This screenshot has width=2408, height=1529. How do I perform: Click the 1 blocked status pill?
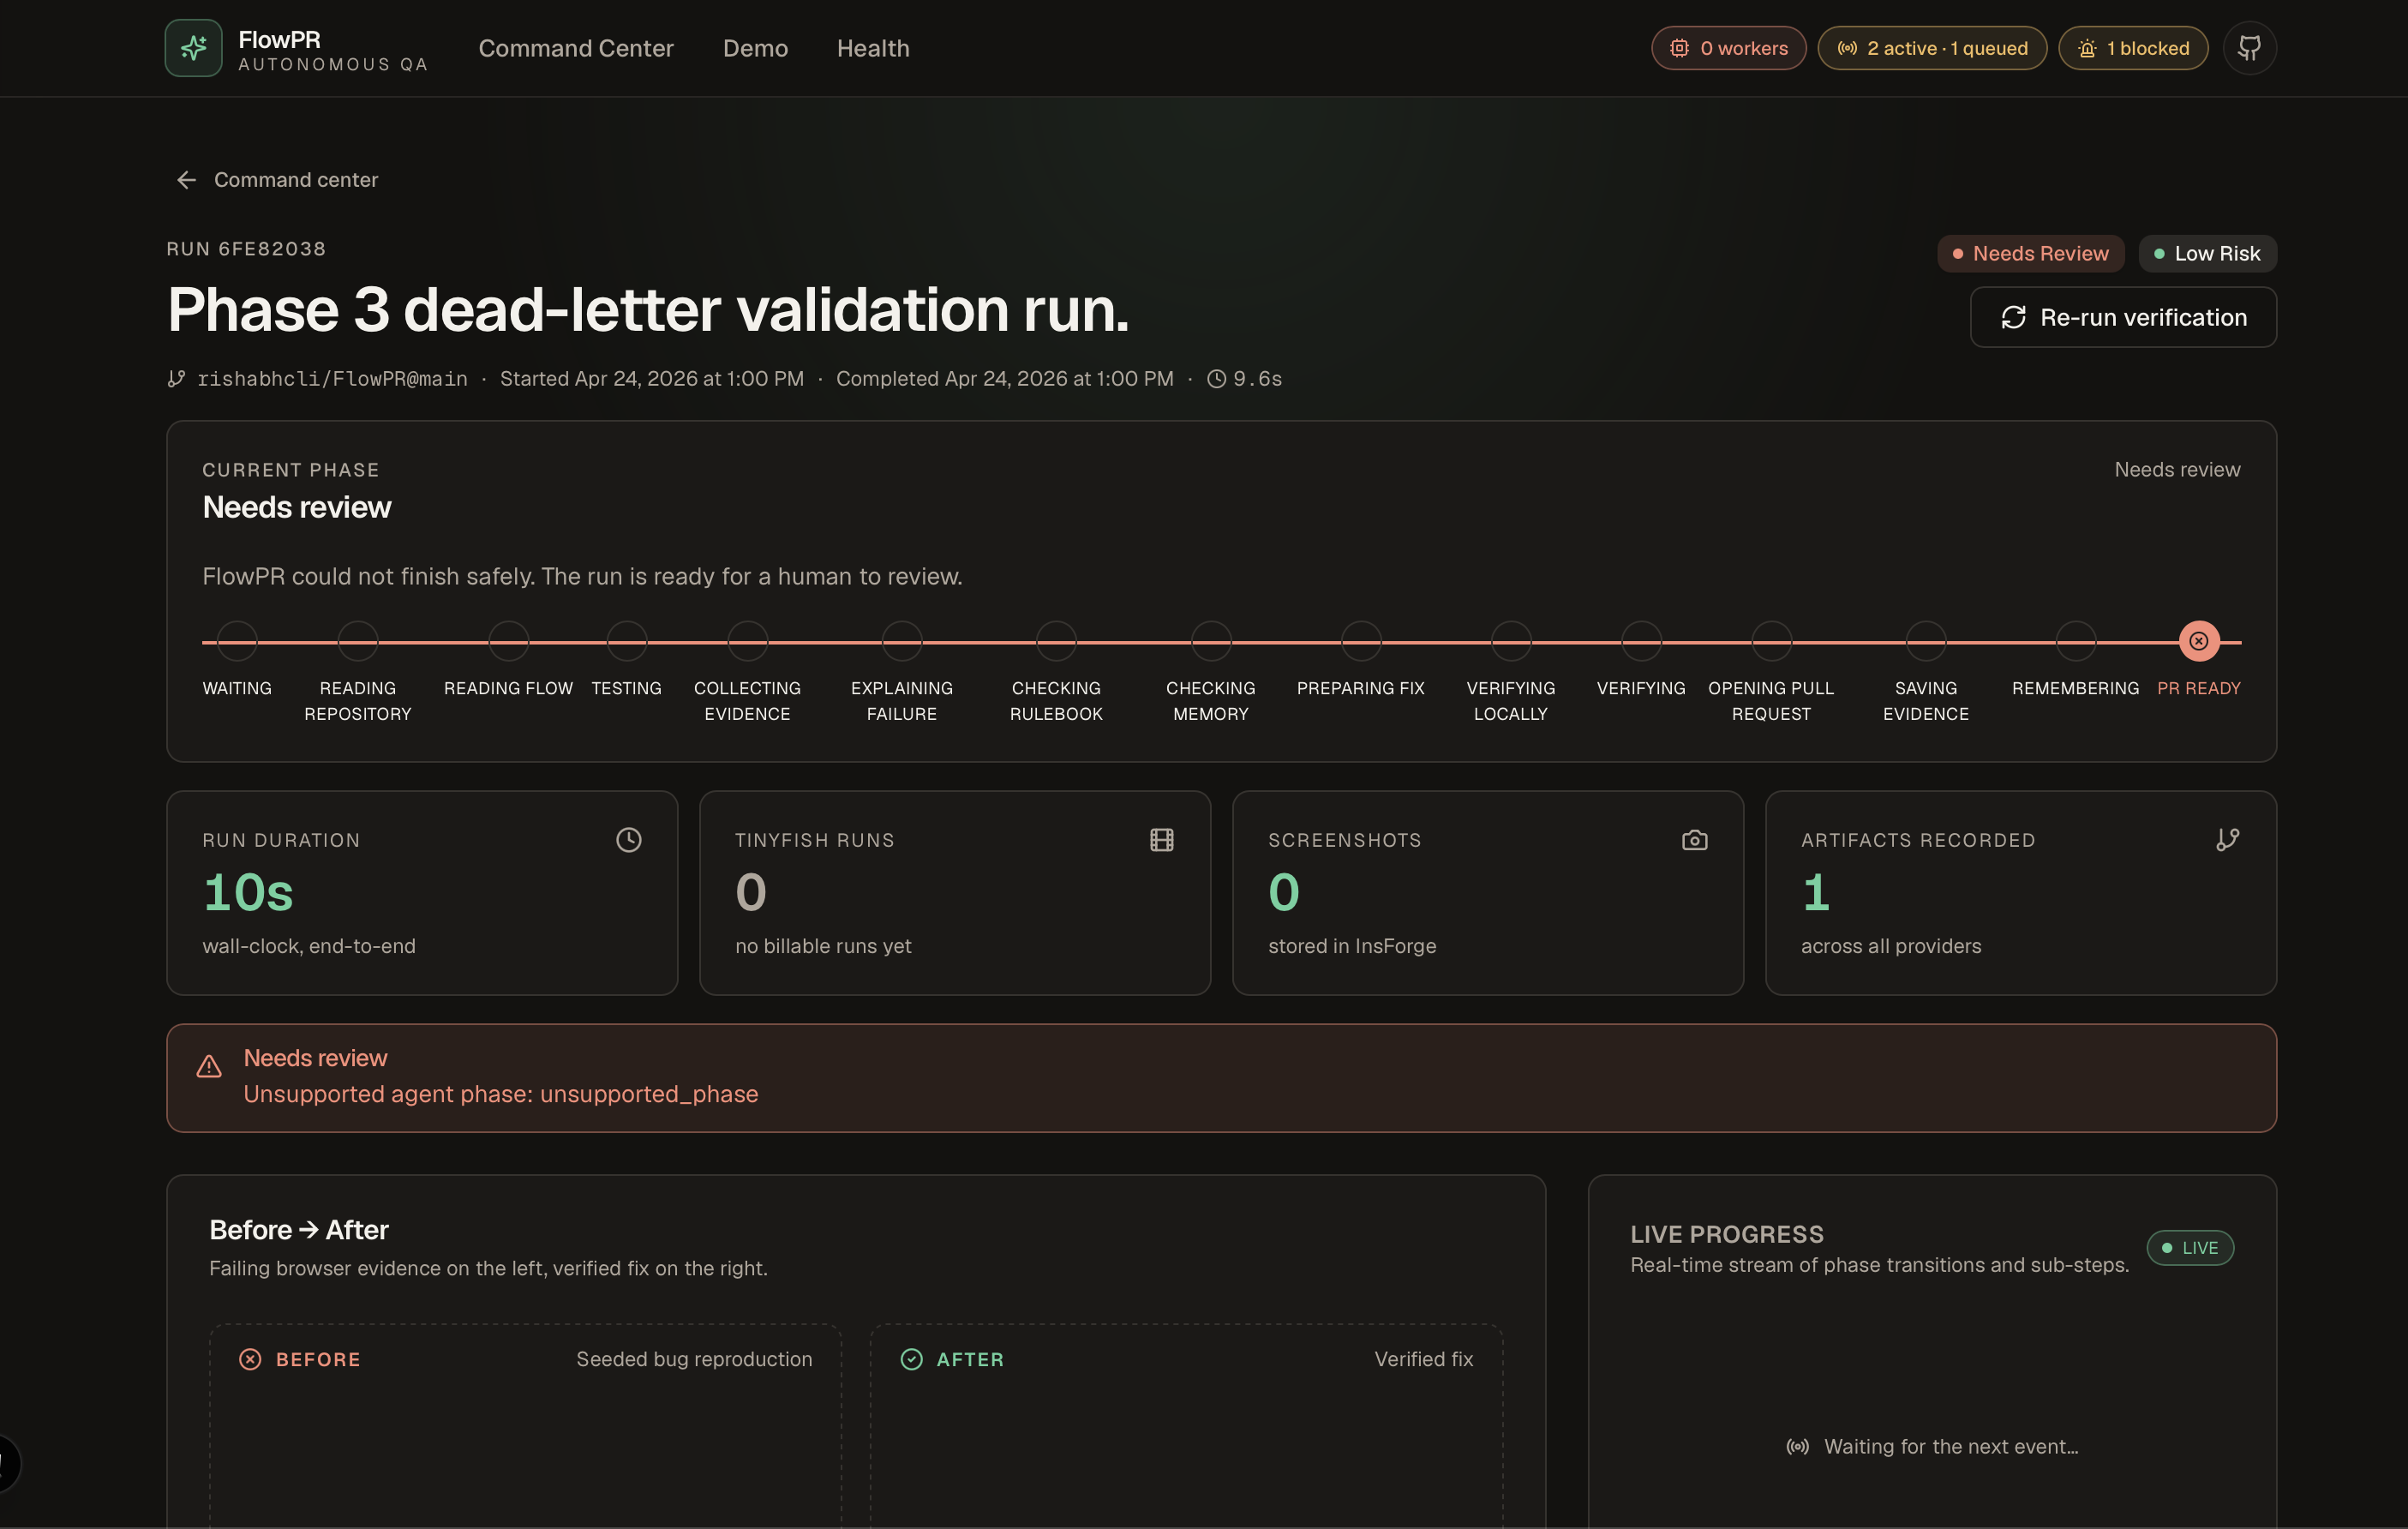tap(2132, 48)
